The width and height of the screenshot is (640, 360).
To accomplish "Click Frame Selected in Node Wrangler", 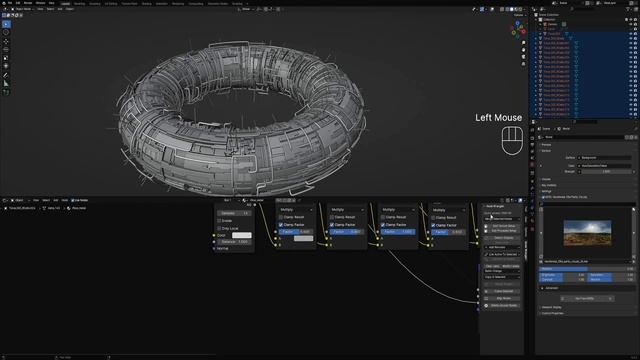I will pyautogui.click(x=502, y=291).
